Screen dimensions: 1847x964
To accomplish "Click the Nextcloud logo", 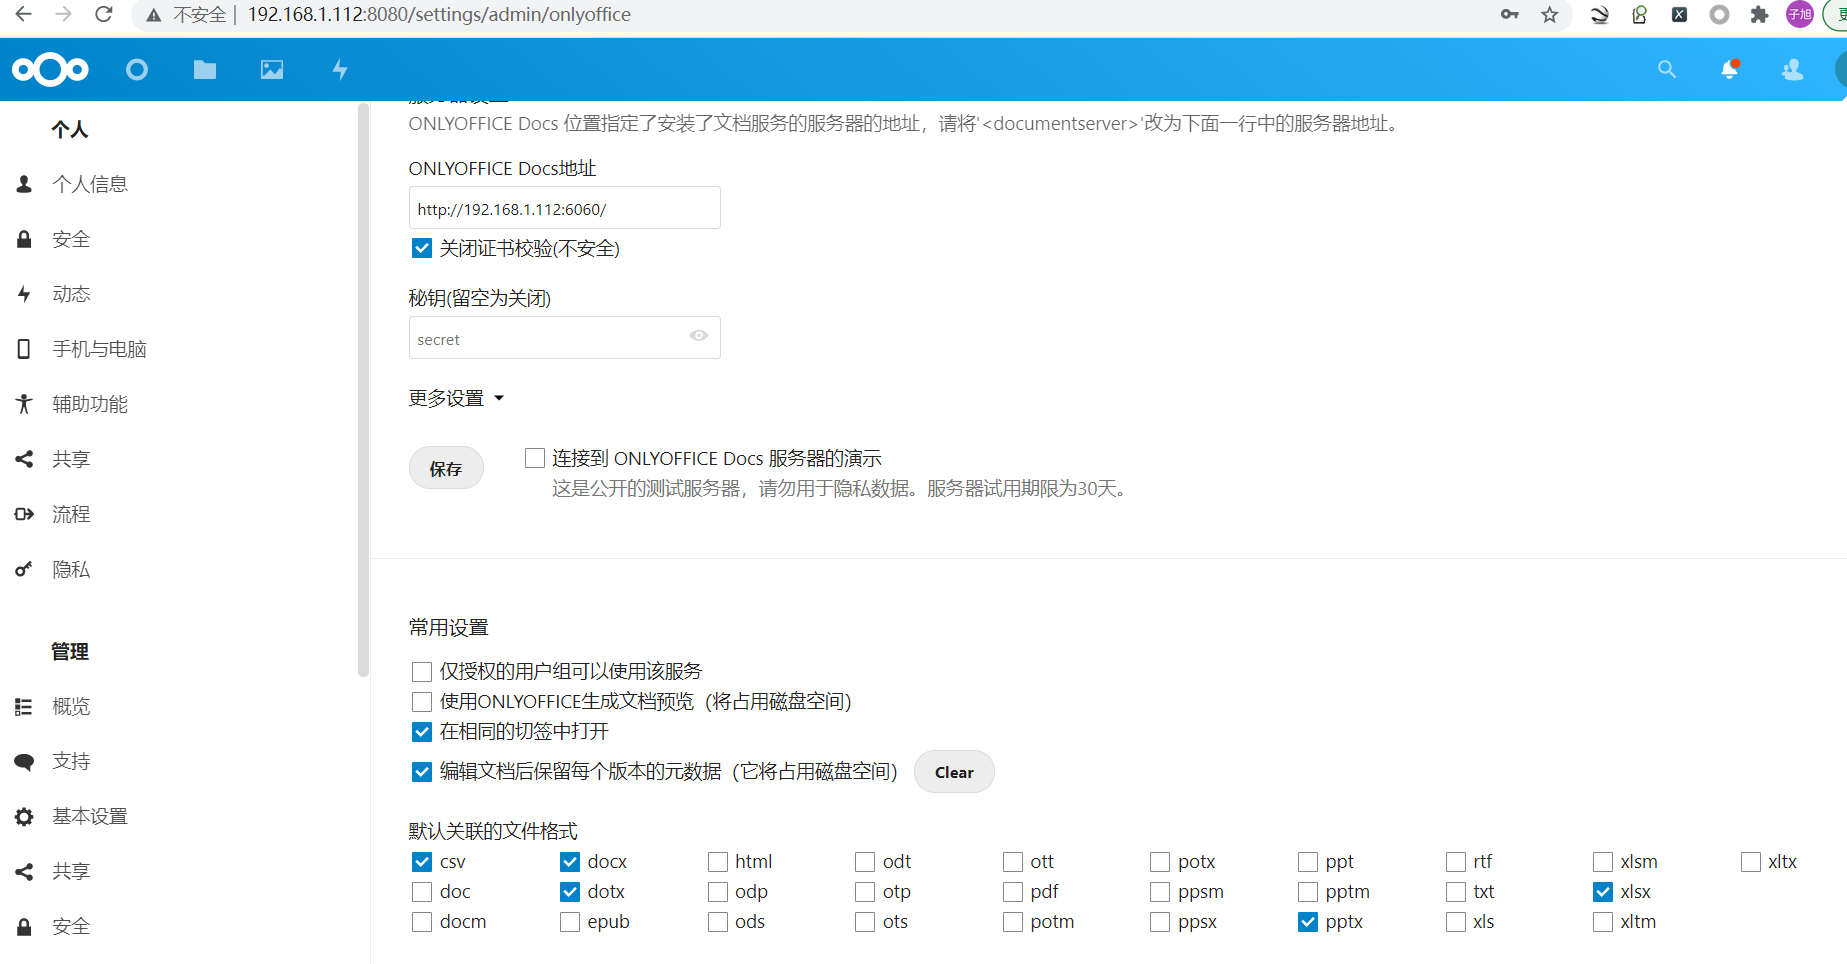I will point(49,69).
